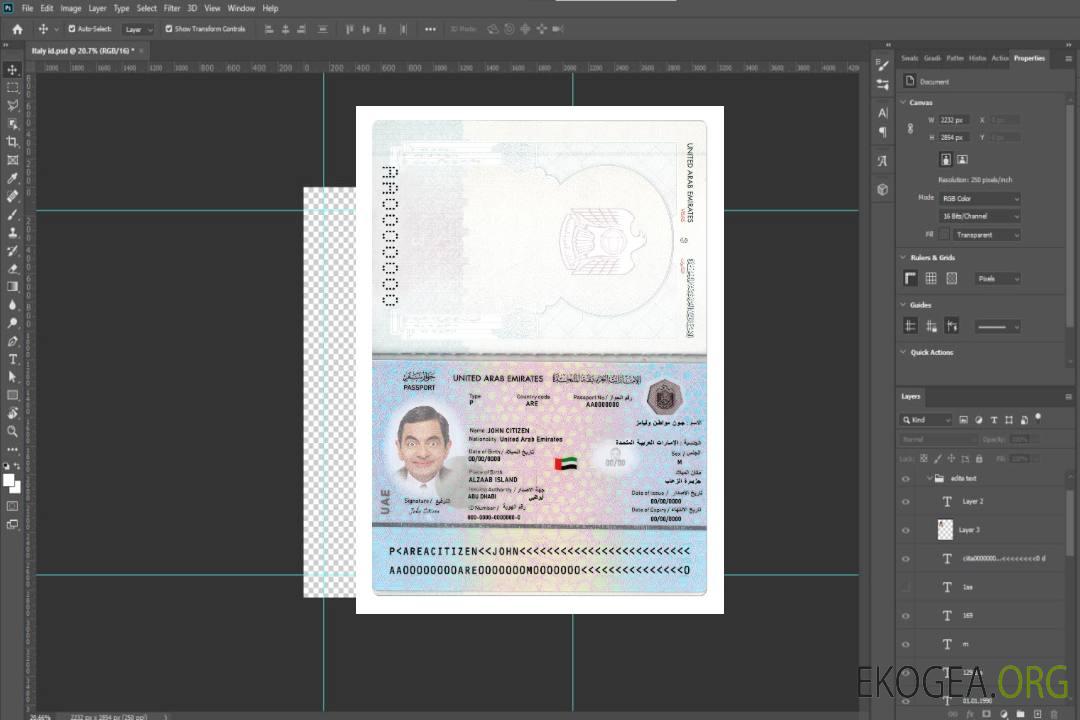Screen dimensions: 1080x720
Task: Open the Window menu
Action: (241, 8)
